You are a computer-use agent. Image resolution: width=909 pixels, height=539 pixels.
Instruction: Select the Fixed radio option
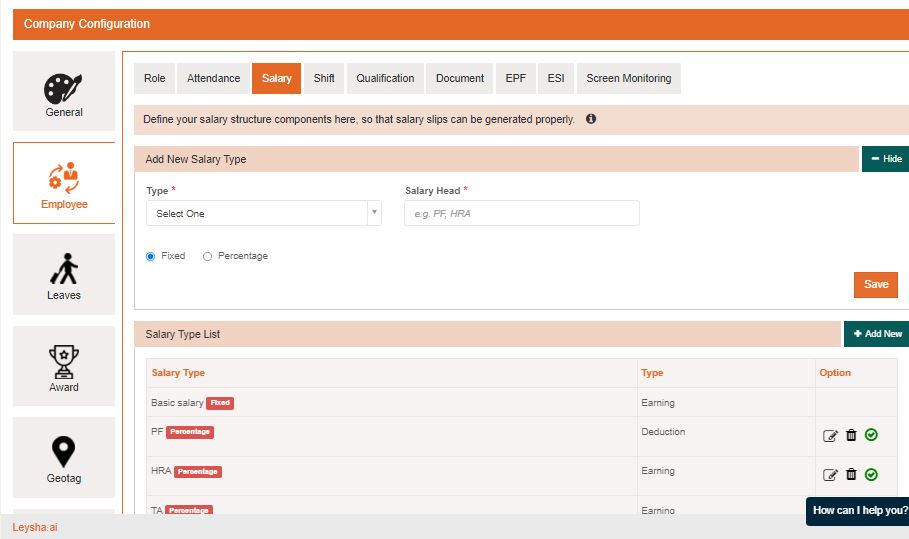pyautogui.click(x=151, y=256)
